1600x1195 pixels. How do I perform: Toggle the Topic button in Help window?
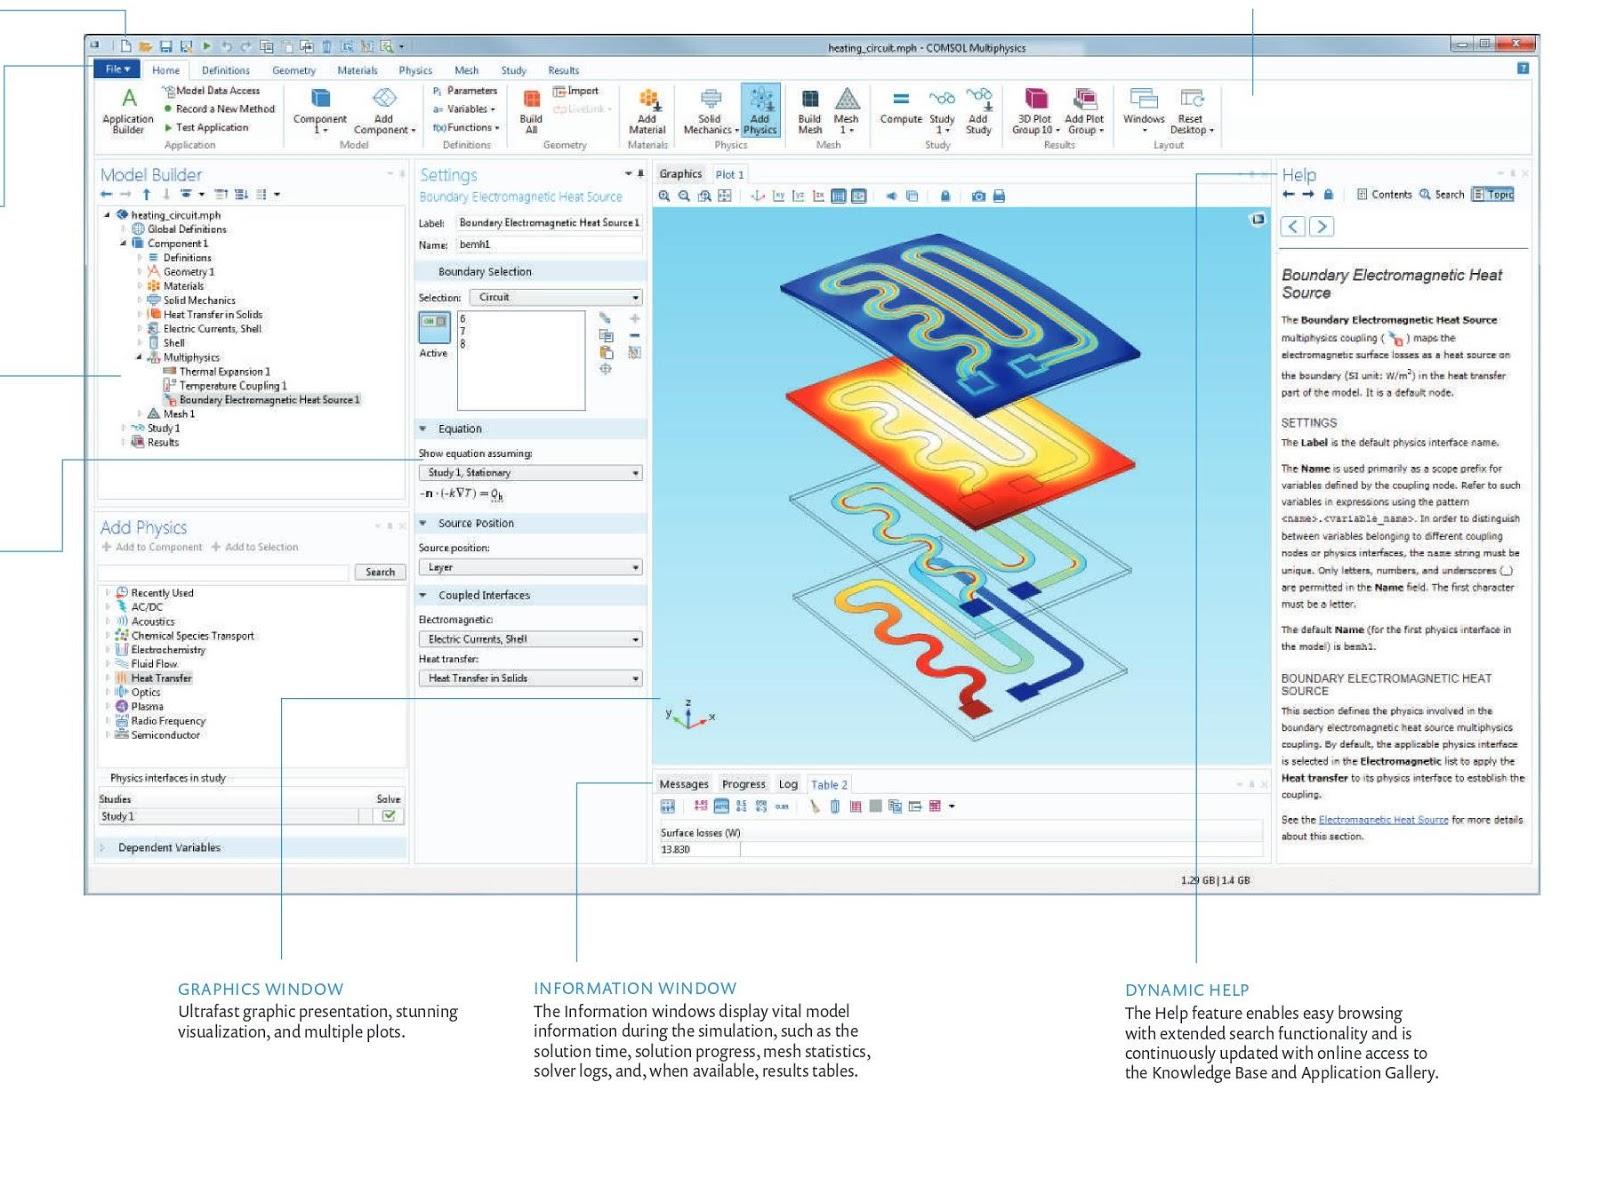pos(1493,194)
